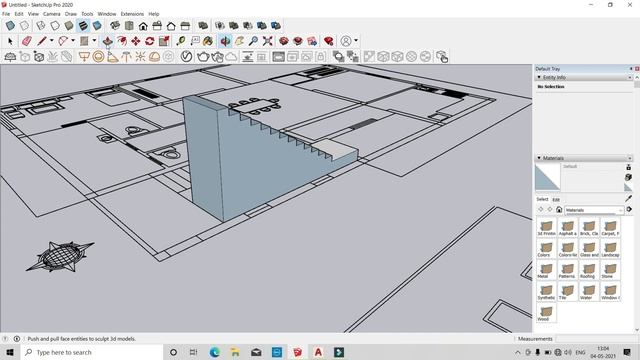Viewport: 640px width, 360px height.
Task: Pick the Scale tool
Action: 164,41
